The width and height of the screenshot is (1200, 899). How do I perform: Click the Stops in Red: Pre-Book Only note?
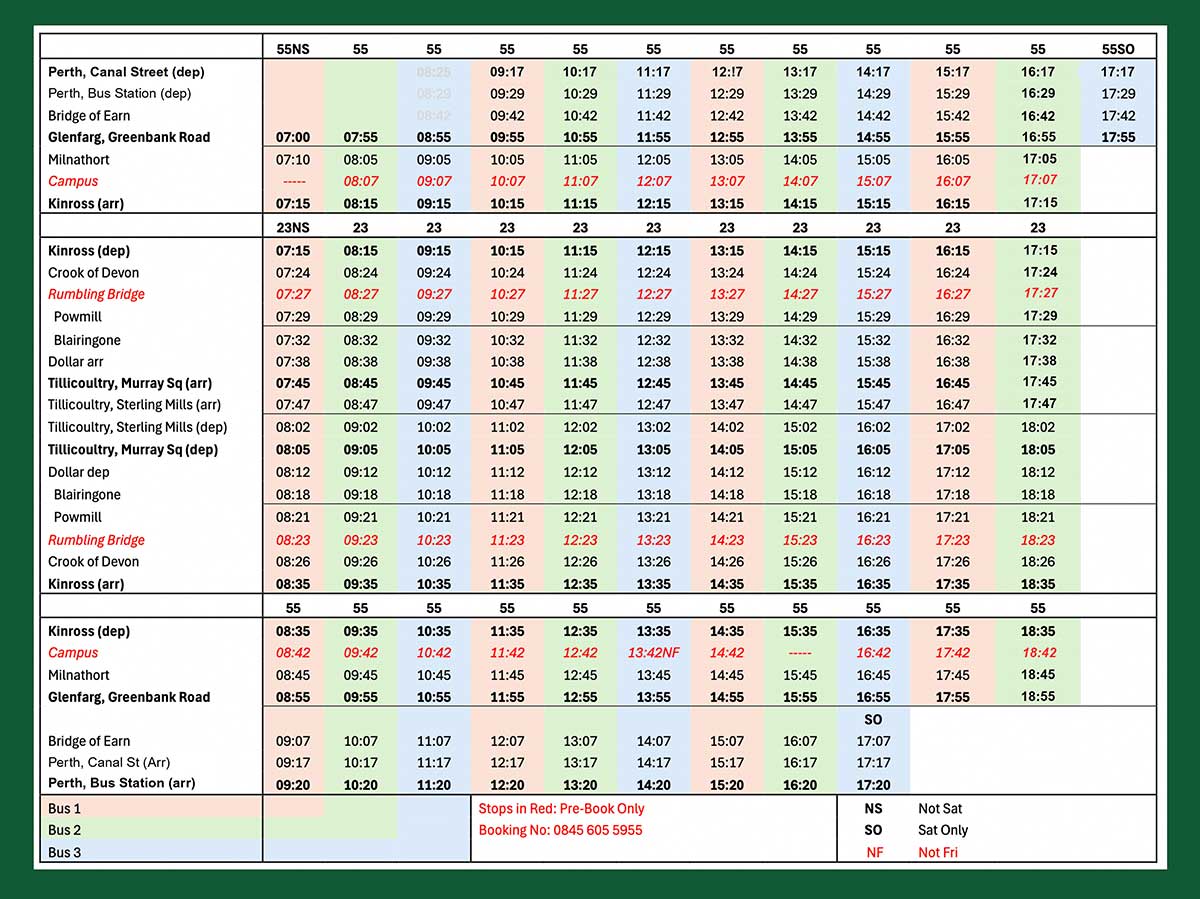point(561,808)
